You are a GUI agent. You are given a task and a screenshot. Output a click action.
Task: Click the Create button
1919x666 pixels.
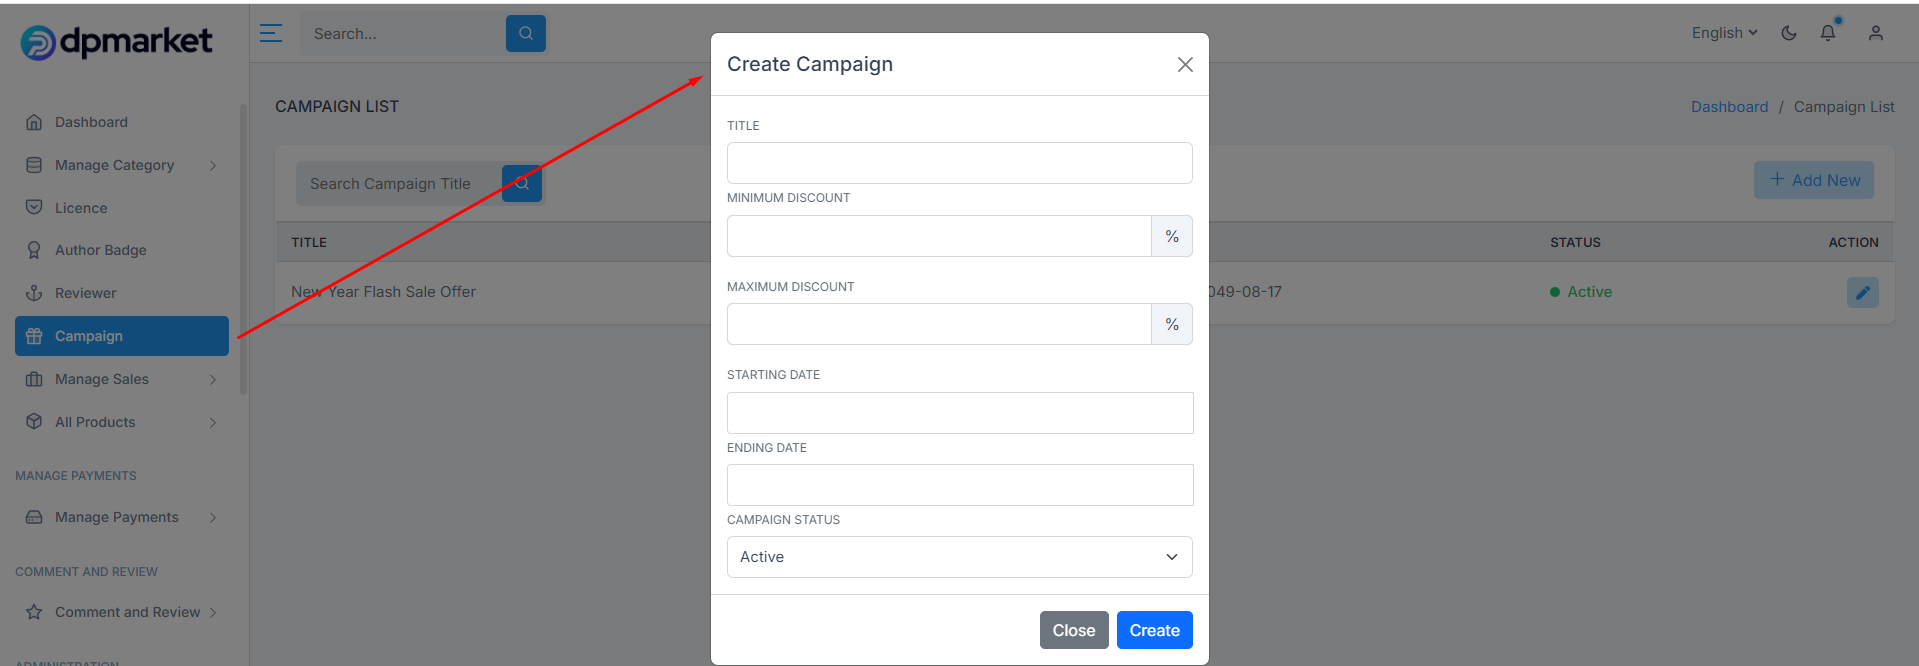pyautogui.click(x=1155, y=630)
